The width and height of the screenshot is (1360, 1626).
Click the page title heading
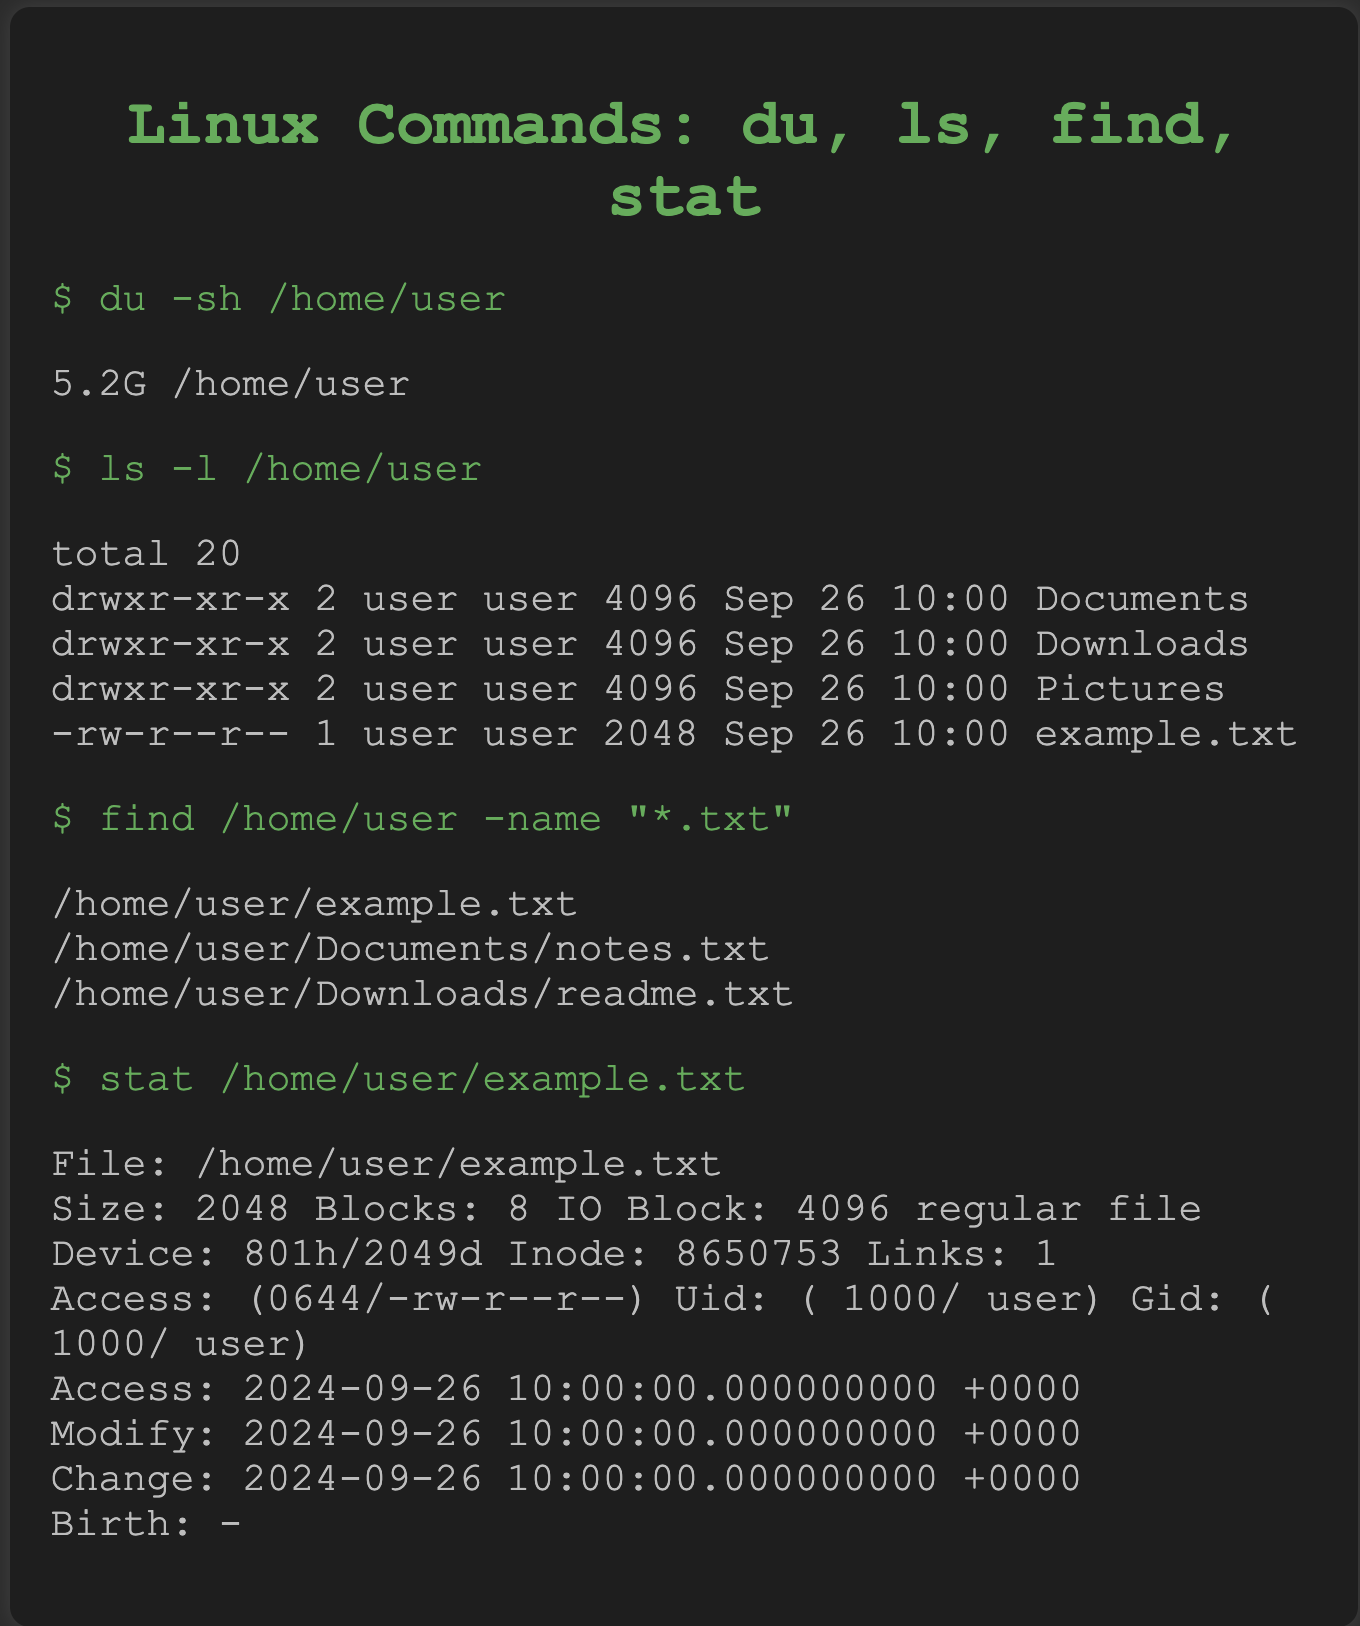pyautogui.click(x=684, y=160)
